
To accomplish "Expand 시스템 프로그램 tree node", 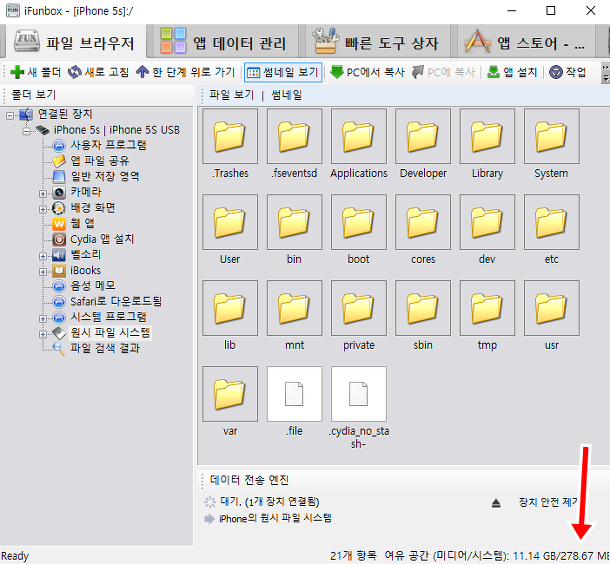I will [43, 319].
